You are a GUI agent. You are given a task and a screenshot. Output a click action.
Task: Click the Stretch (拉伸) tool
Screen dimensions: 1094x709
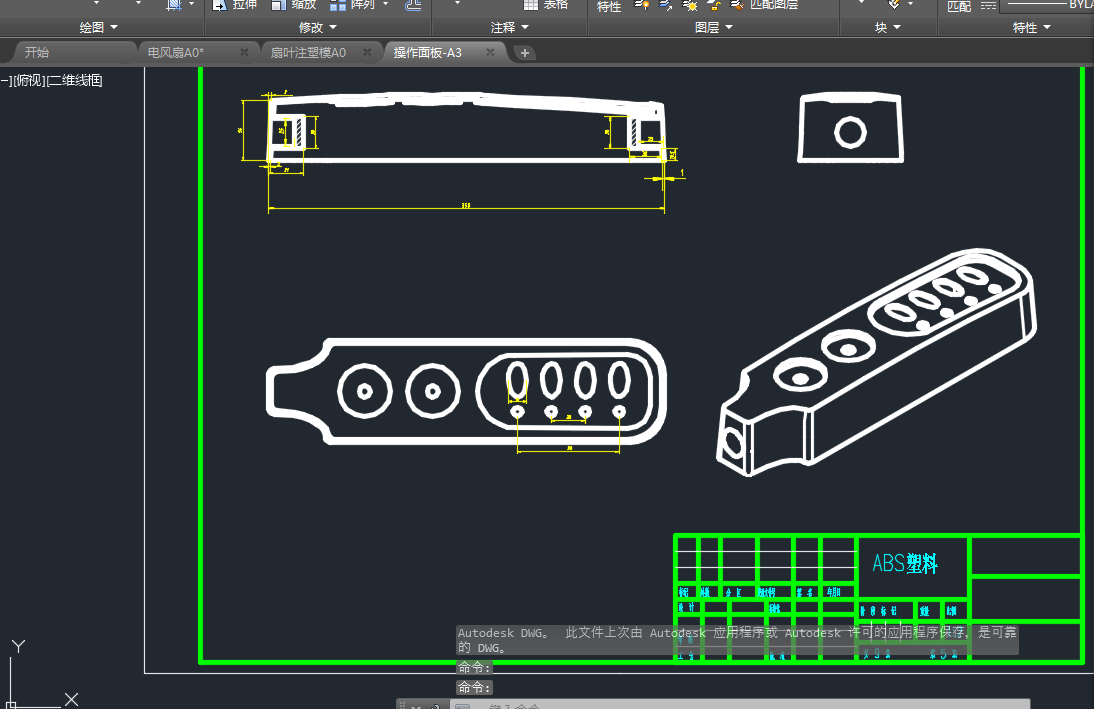[x=234, y=4]
